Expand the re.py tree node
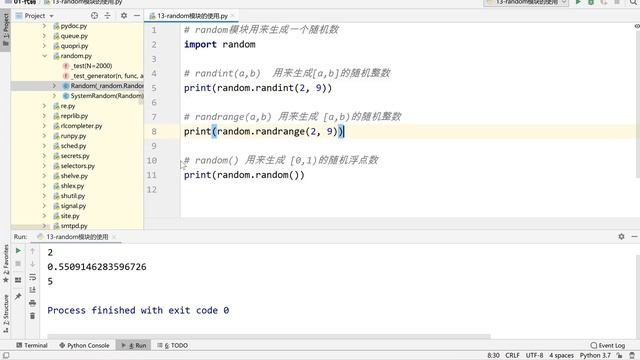 pyautogui.click(x=44, y=106)
